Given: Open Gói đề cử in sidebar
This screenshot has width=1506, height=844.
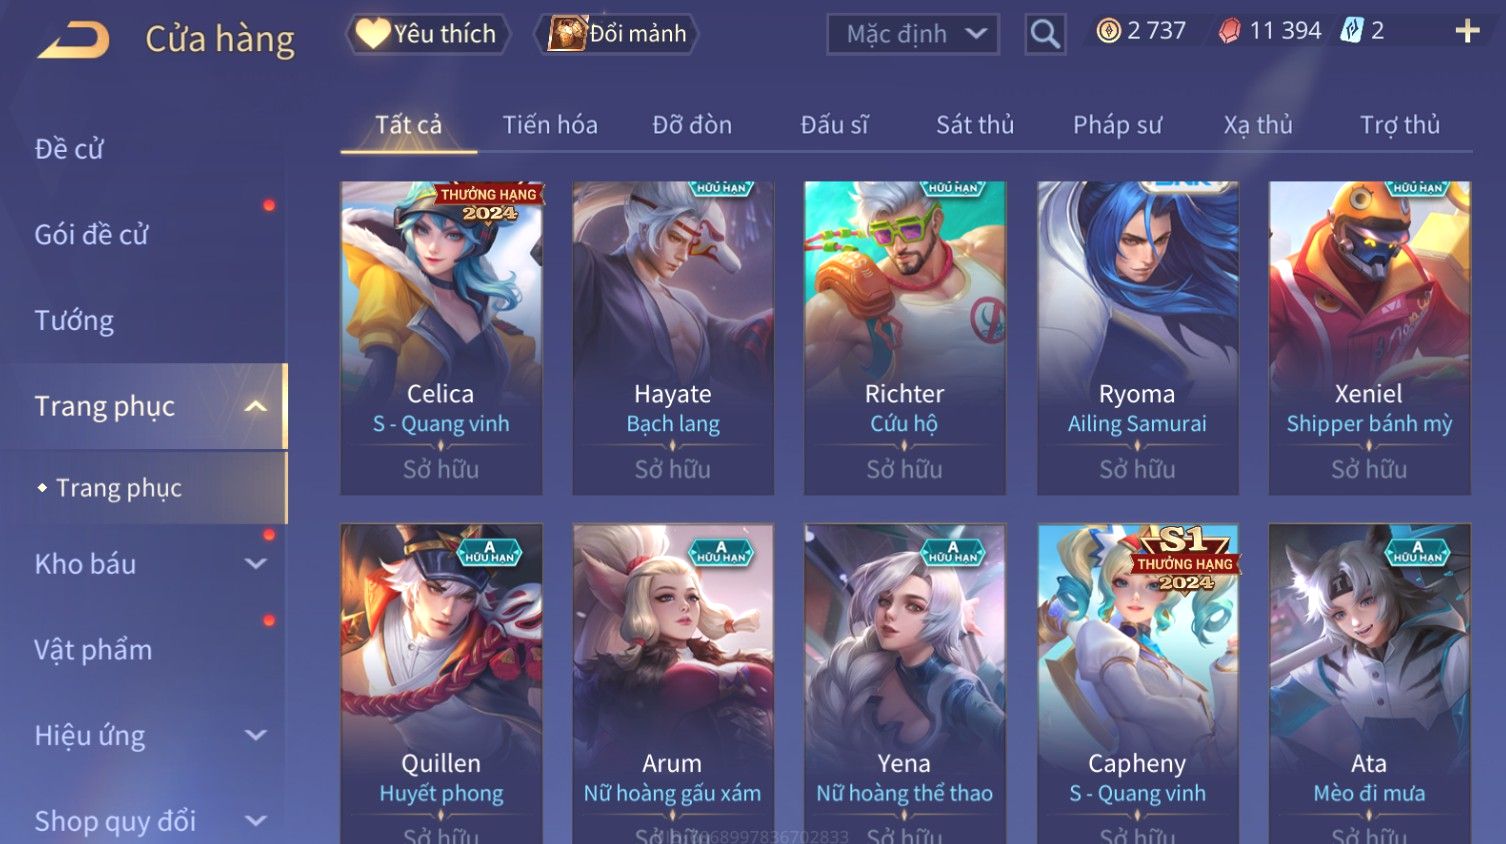Looking at the screenshot, I should [91, 235].
